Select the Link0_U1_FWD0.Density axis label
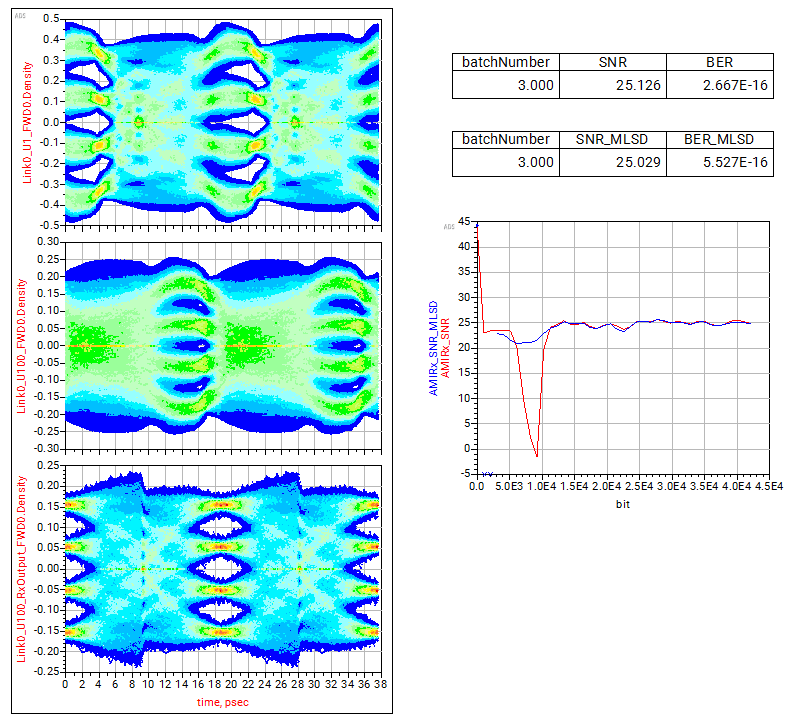796x718 pixels. tap(27, 122)
